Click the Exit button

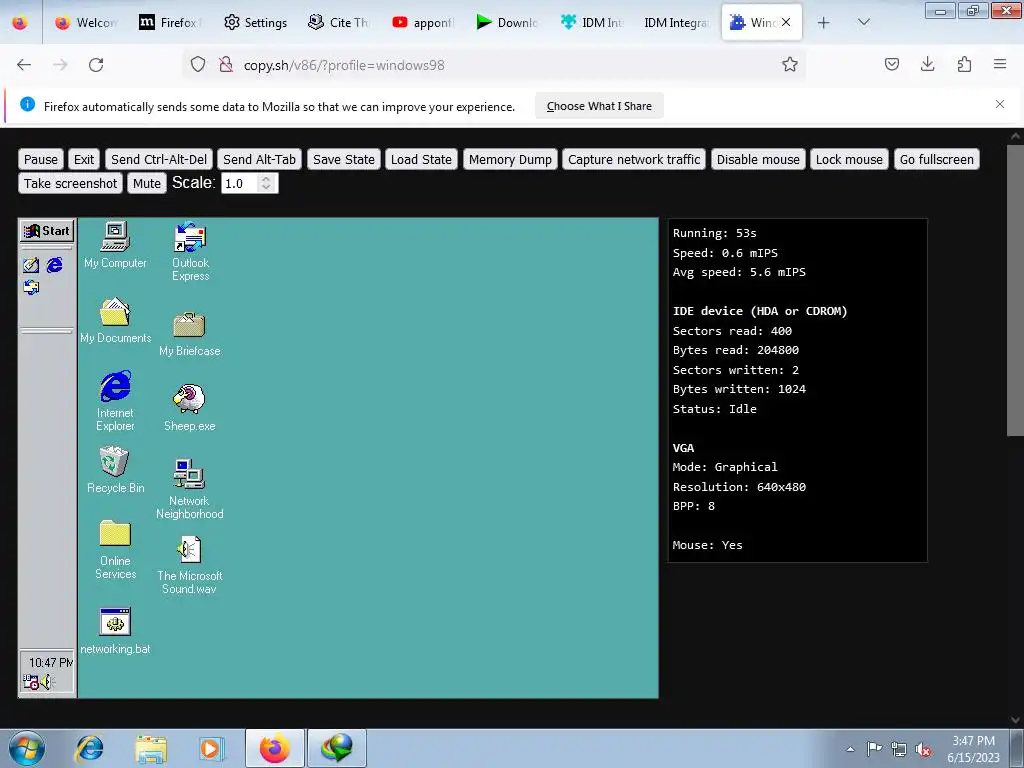pos(84,159)
